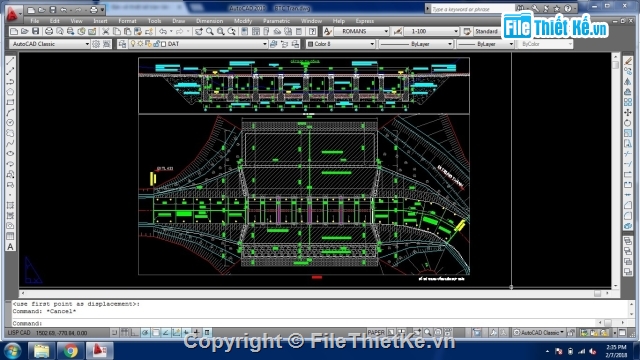Click the Command line input field

(318, 323)
